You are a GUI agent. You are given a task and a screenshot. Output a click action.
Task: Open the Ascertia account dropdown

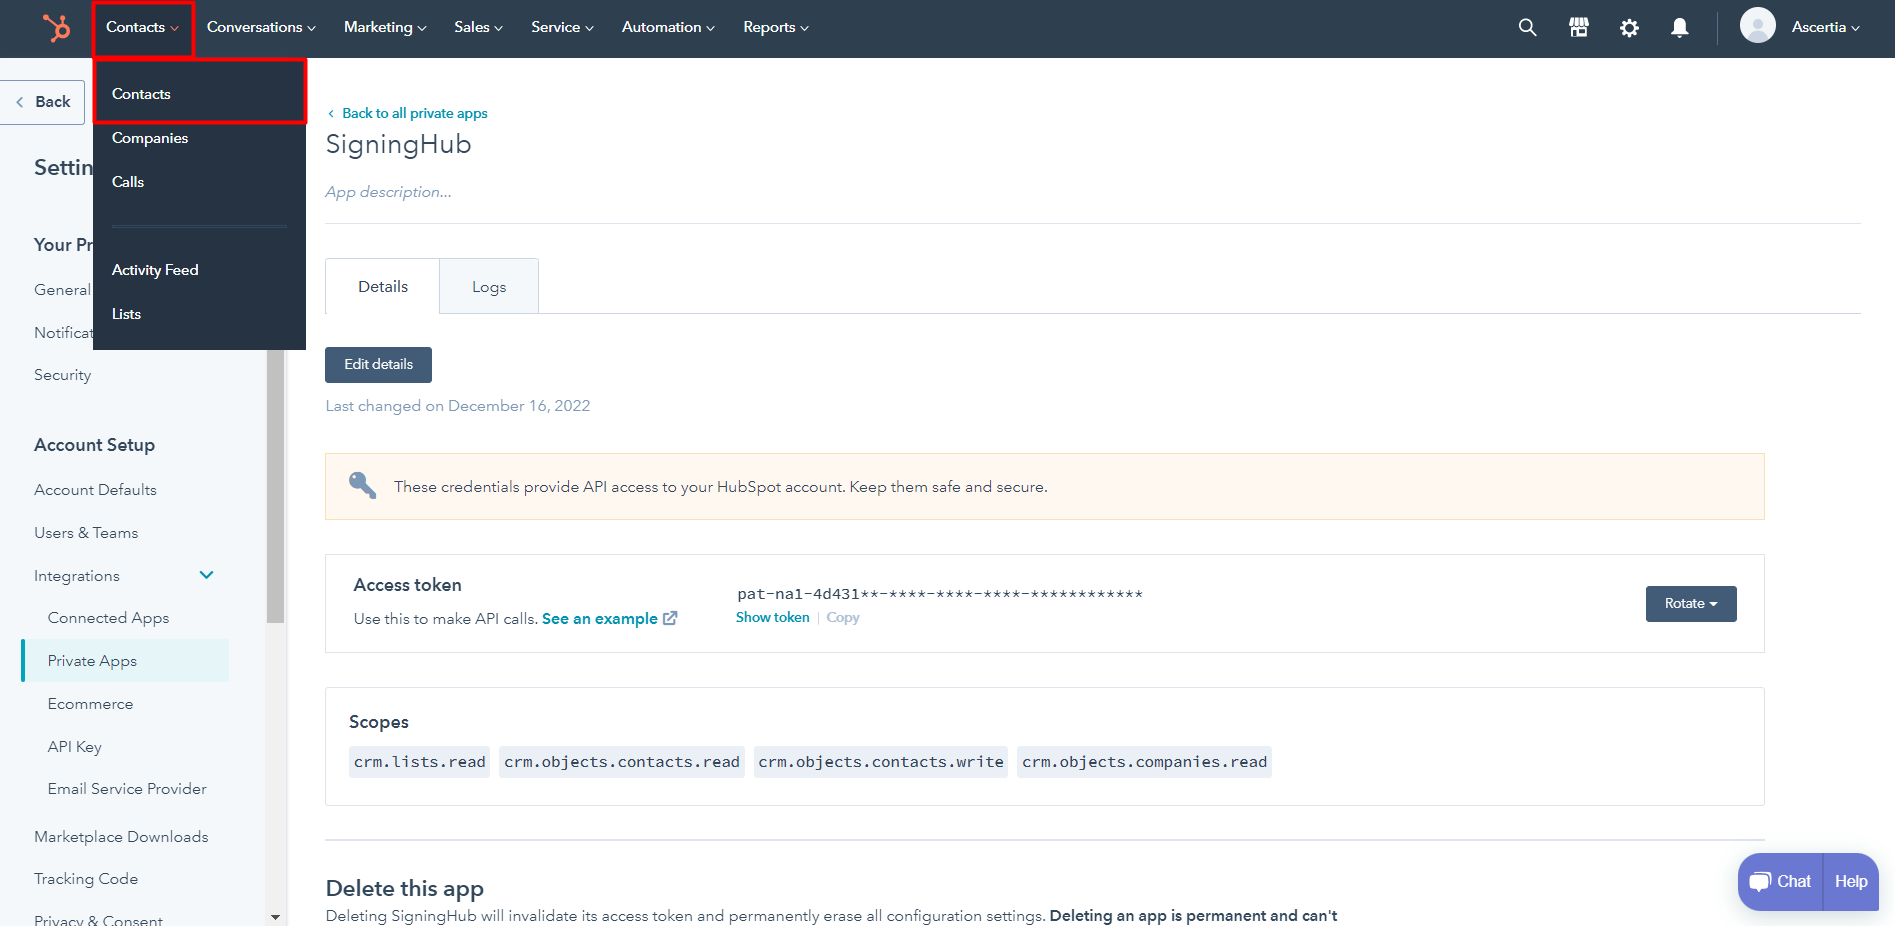click(x=1825, y=27)
